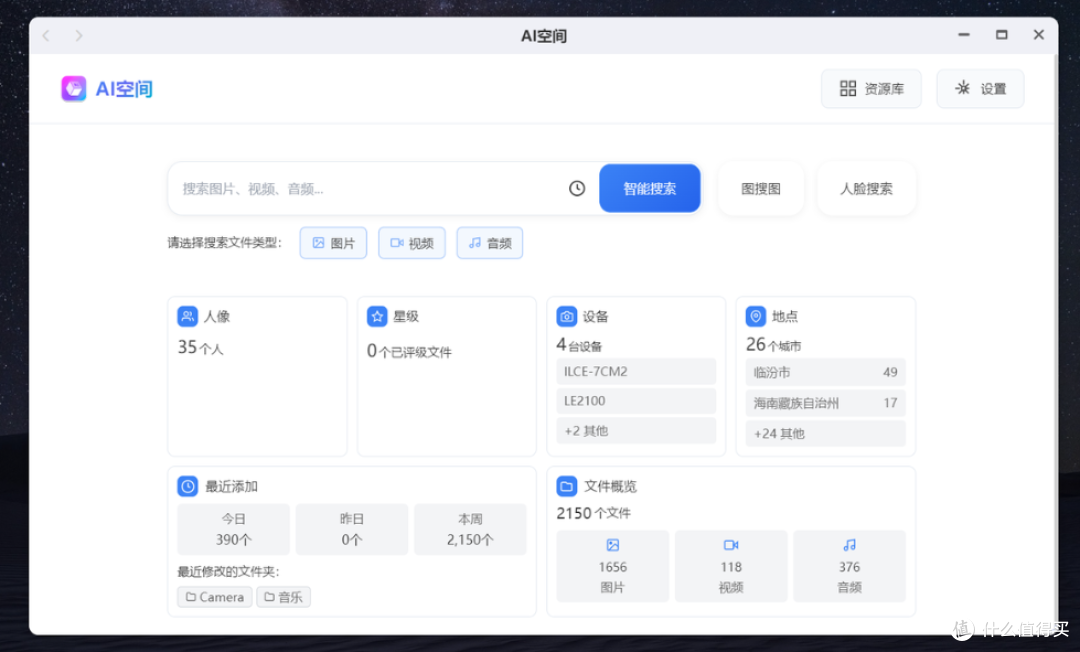This screenshot has width=1080, height=652.
Task: Click the 35个人 count
Action: (x=200, y=348)
